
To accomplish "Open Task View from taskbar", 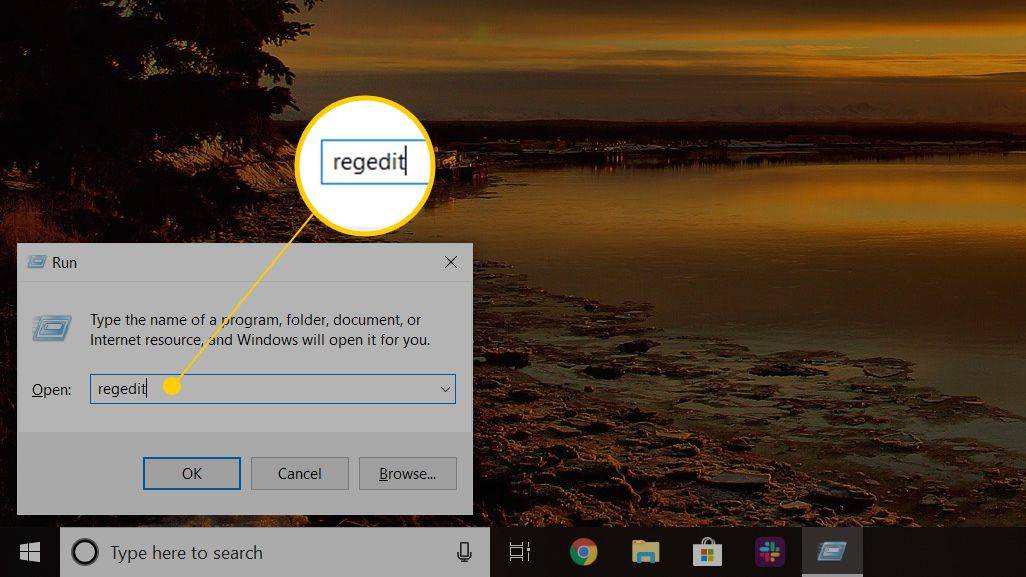I will coord(520,552).
